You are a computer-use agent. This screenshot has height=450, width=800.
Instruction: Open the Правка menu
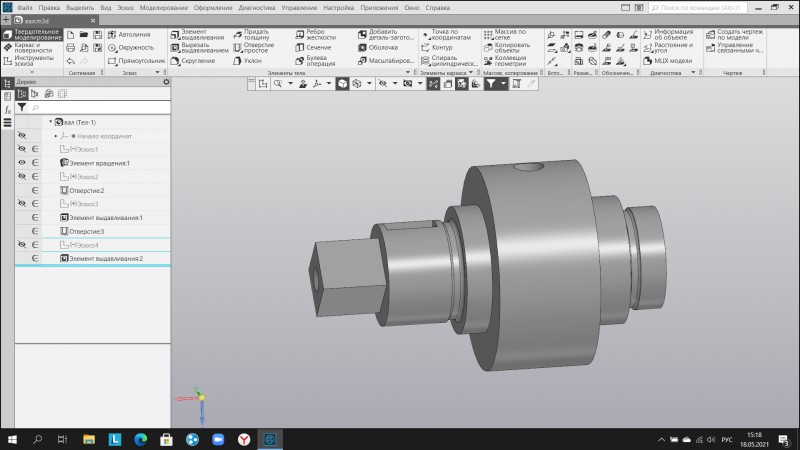point(49,8)
